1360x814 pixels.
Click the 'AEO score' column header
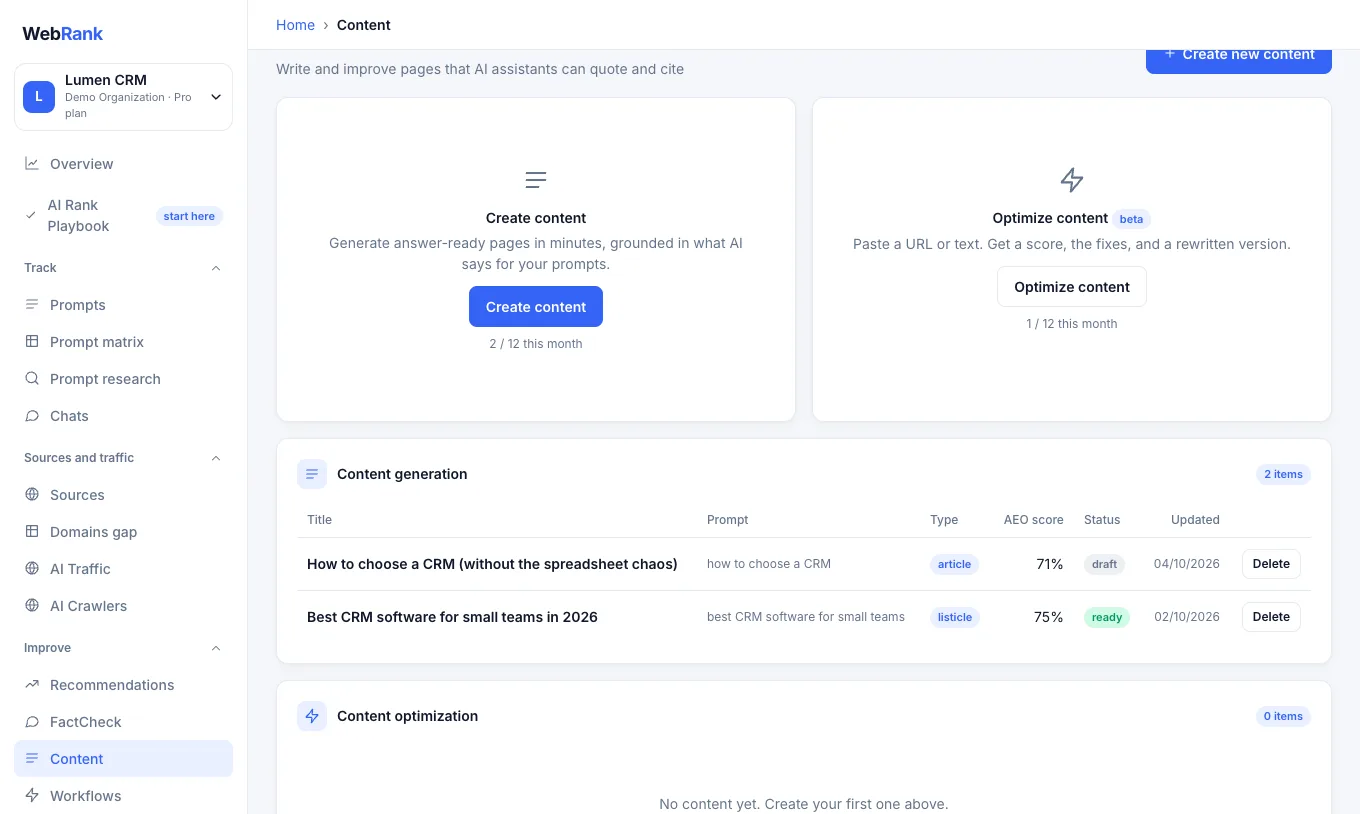click(1034, 520)
